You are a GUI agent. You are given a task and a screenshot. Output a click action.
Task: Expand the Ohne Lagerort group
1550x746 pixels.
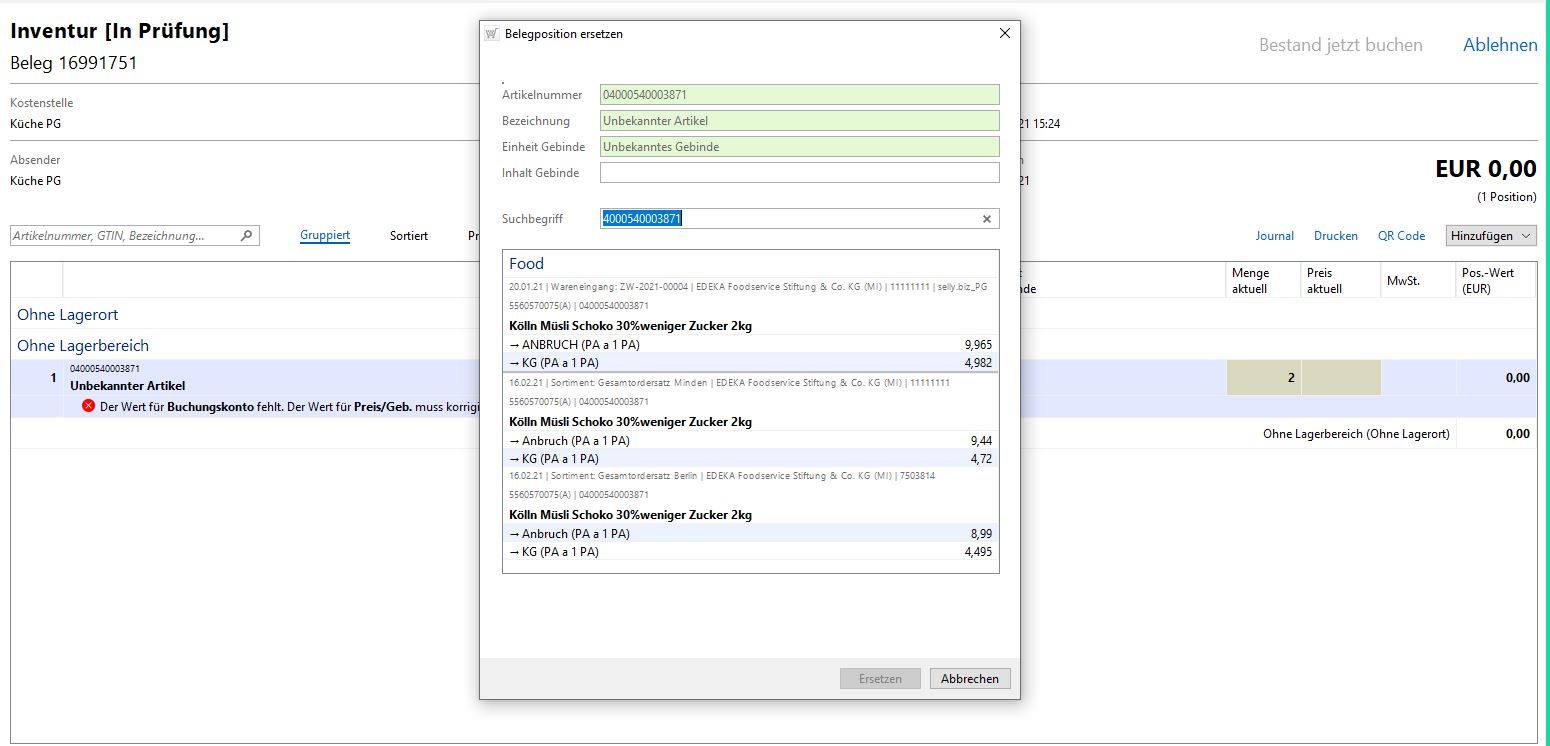[x=68, y=315]
